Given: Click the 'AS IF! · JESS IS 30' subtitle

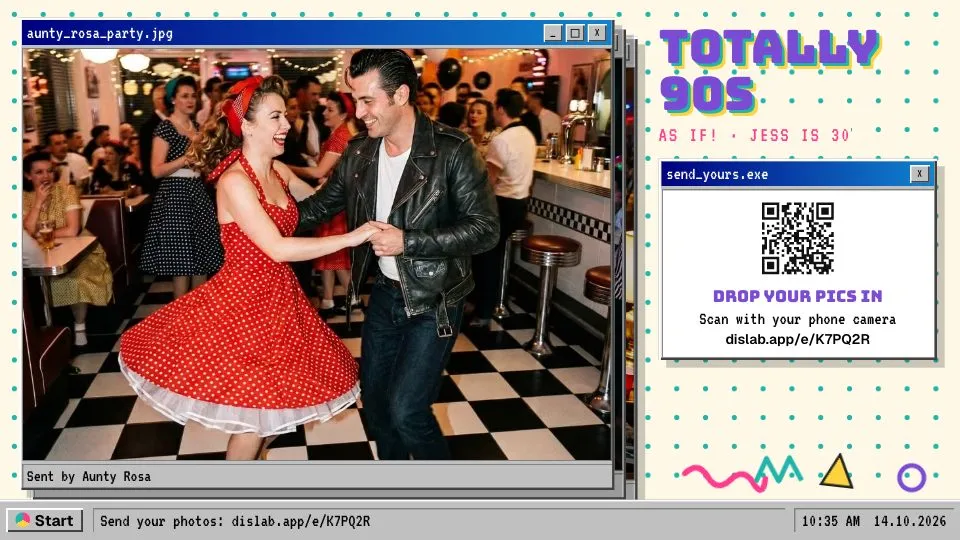Looking at the screenshot, I should tap(755, 135).
